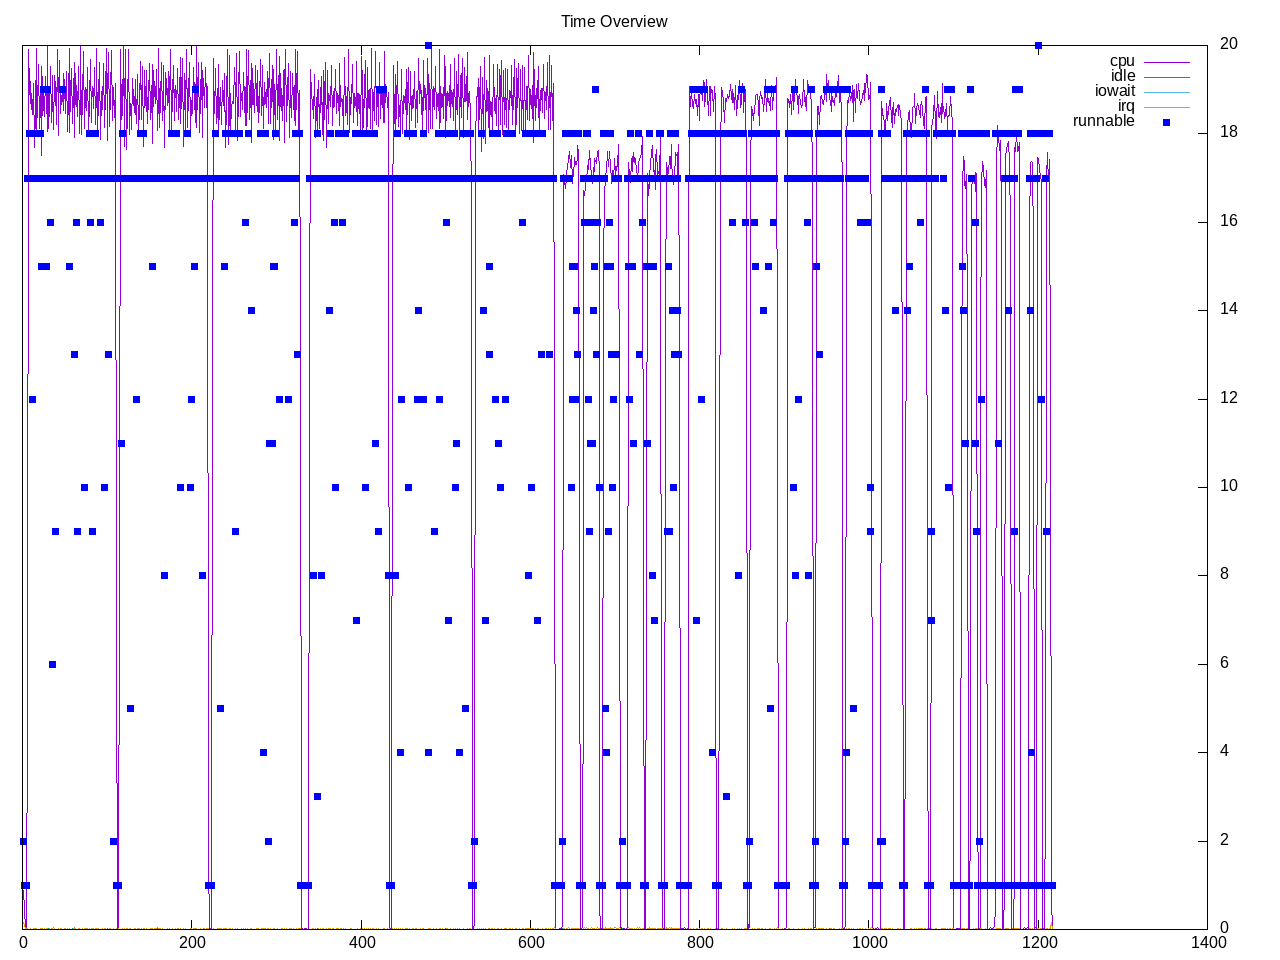Screen dimensions: 1280x960
Task: Click the x-axis tick label 200
Action: click(x=192, y=942)
